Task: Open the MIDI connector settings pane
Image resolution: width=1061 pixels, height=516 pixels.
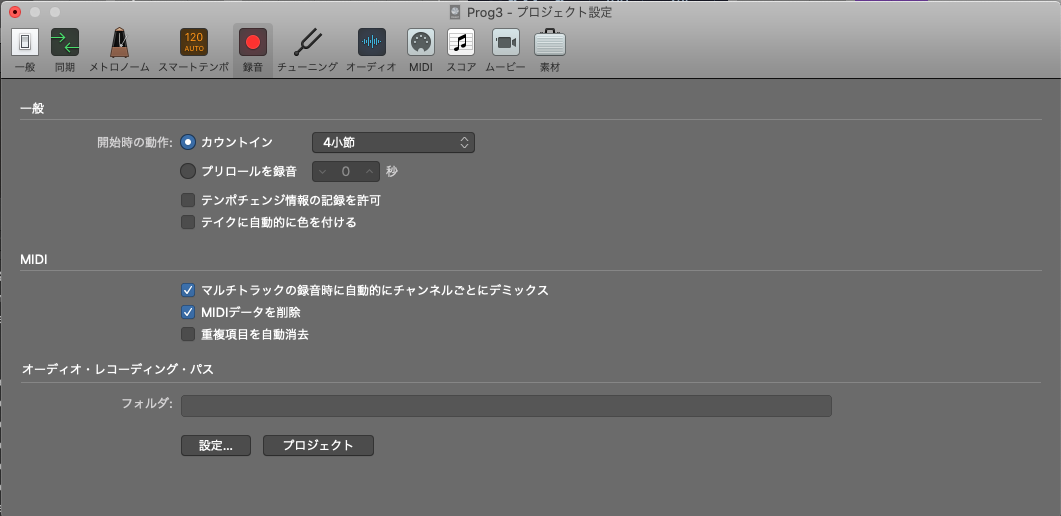Action: point(421,50)
